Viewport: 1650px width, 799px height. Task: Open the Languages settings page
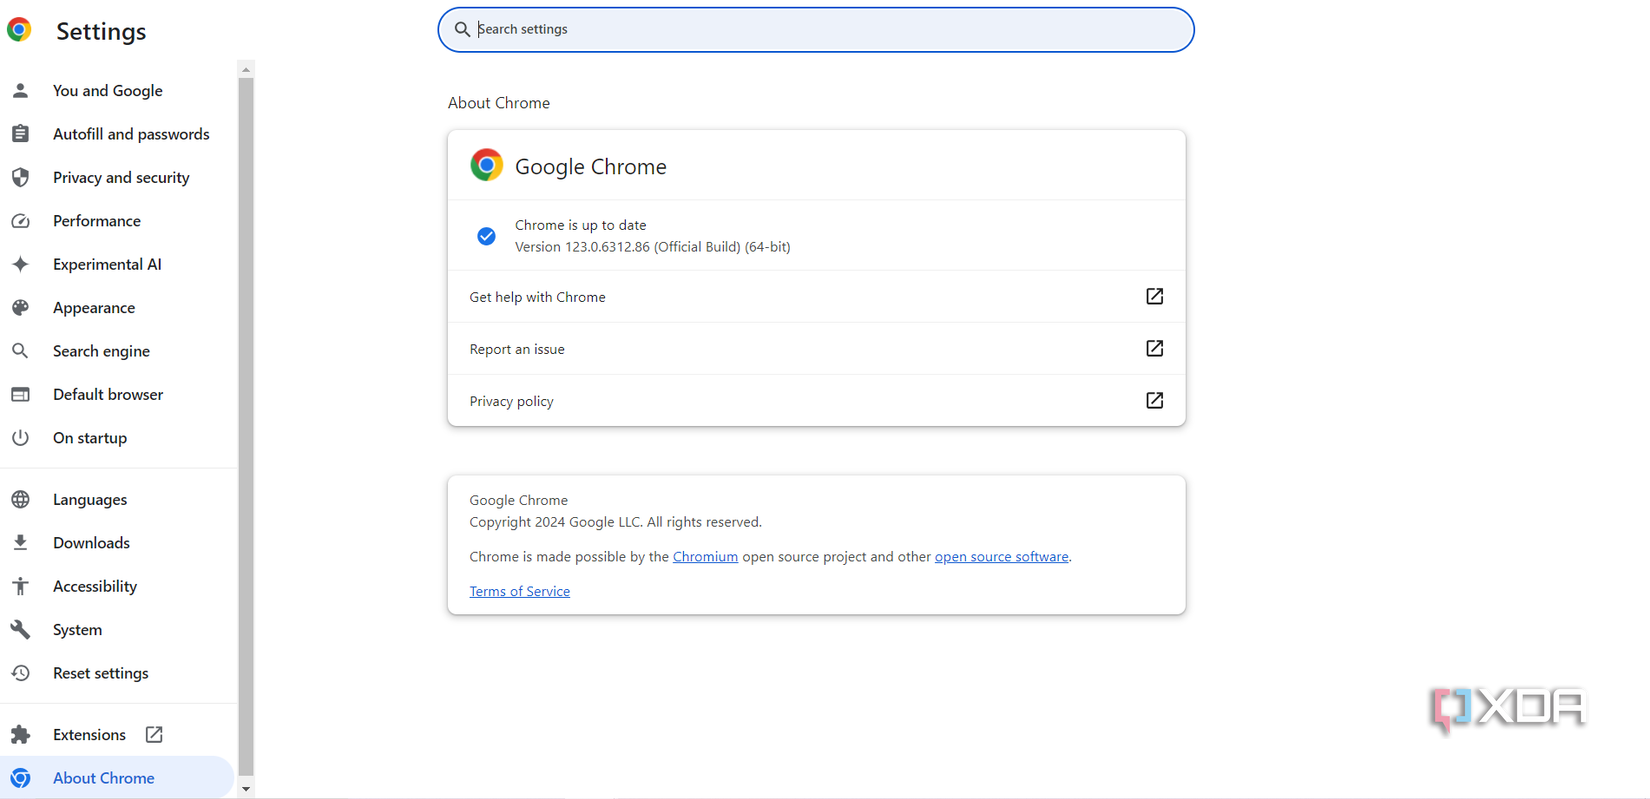(x=90, y=499)
